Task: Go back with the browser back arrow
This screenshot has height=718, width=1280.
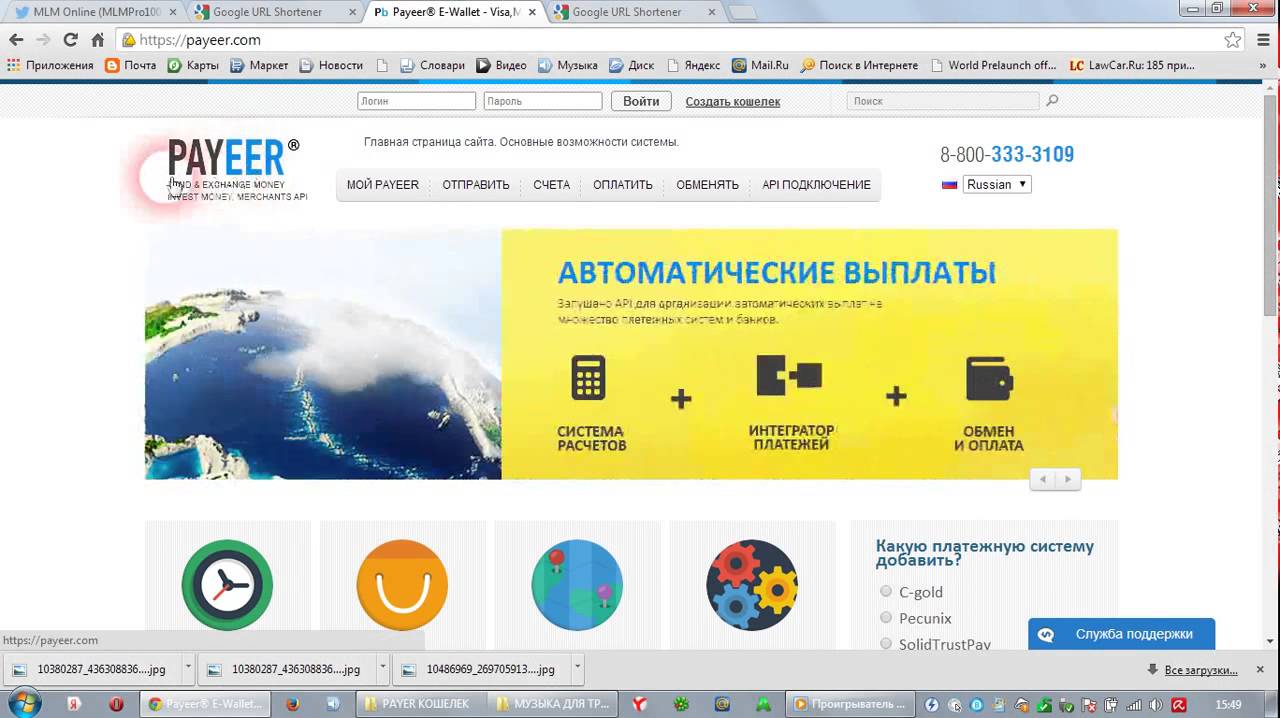Action: click(16, 40)
